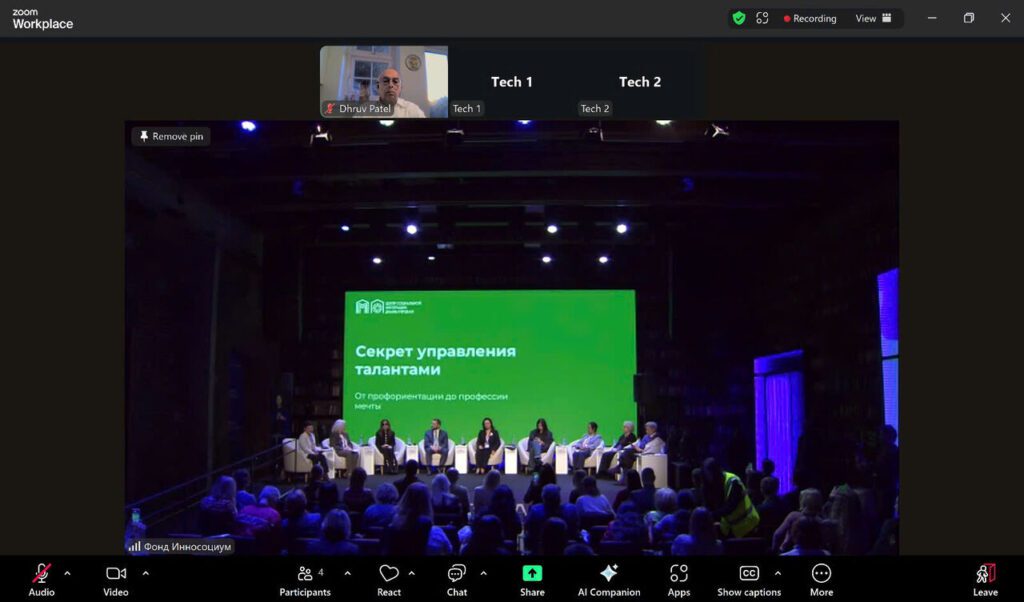This screenshot has height=602, width=1024.
Task: Toggle side-by-side view with the arrows icon
Action: point(762,18)
